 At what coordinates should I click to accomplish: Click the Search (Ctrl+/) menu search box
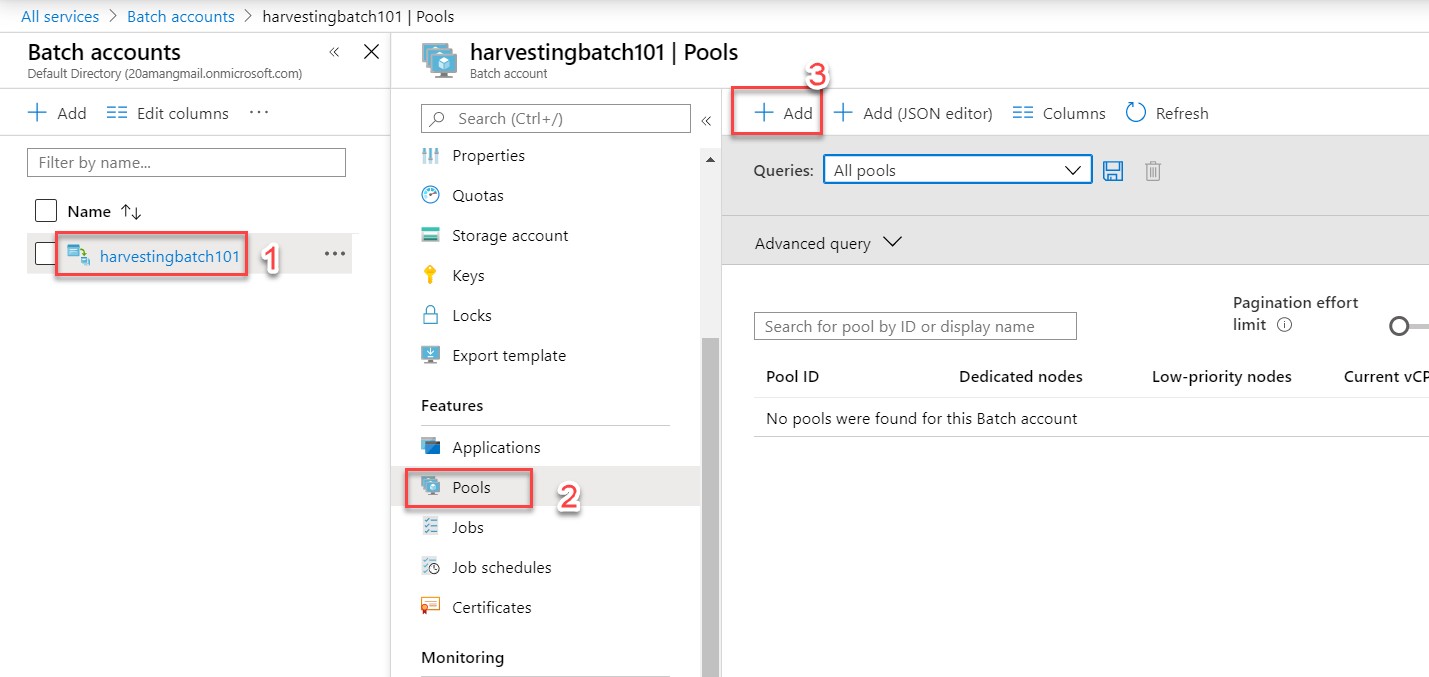point(556,118)
